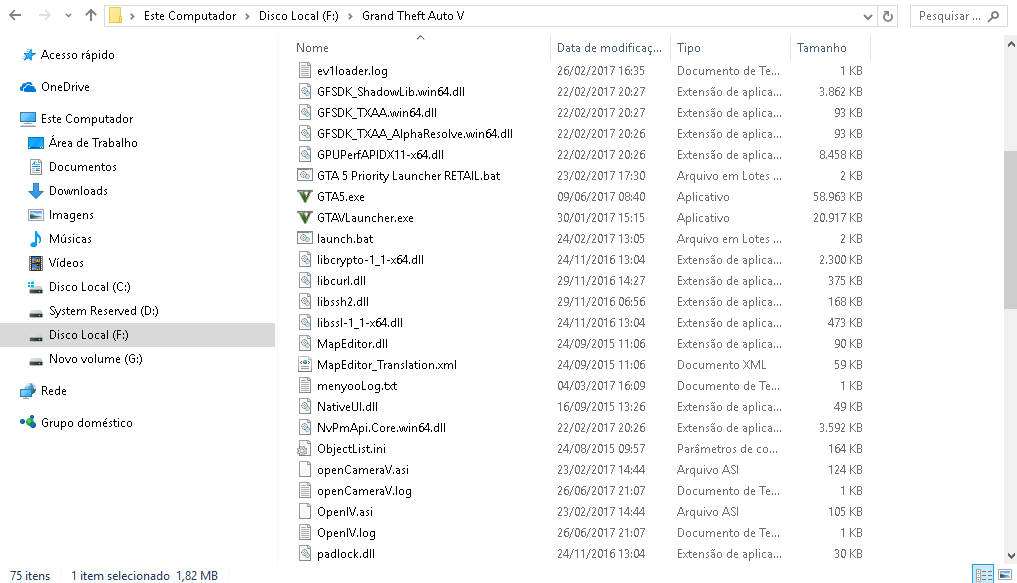The image size is (1017, 583).
Task: Open Acesso rápido in navigation pane
Action: (77, 55)
